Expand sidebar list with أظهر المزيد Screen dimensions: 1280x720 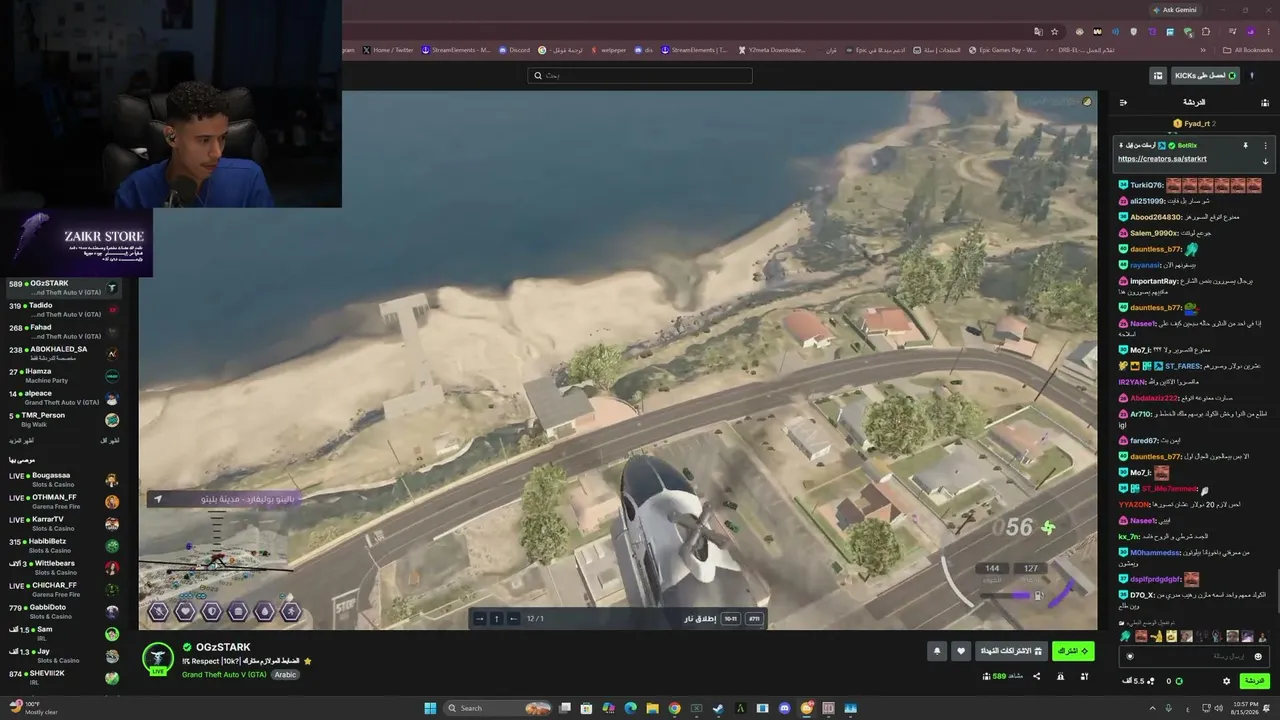[x=21, y=441]
